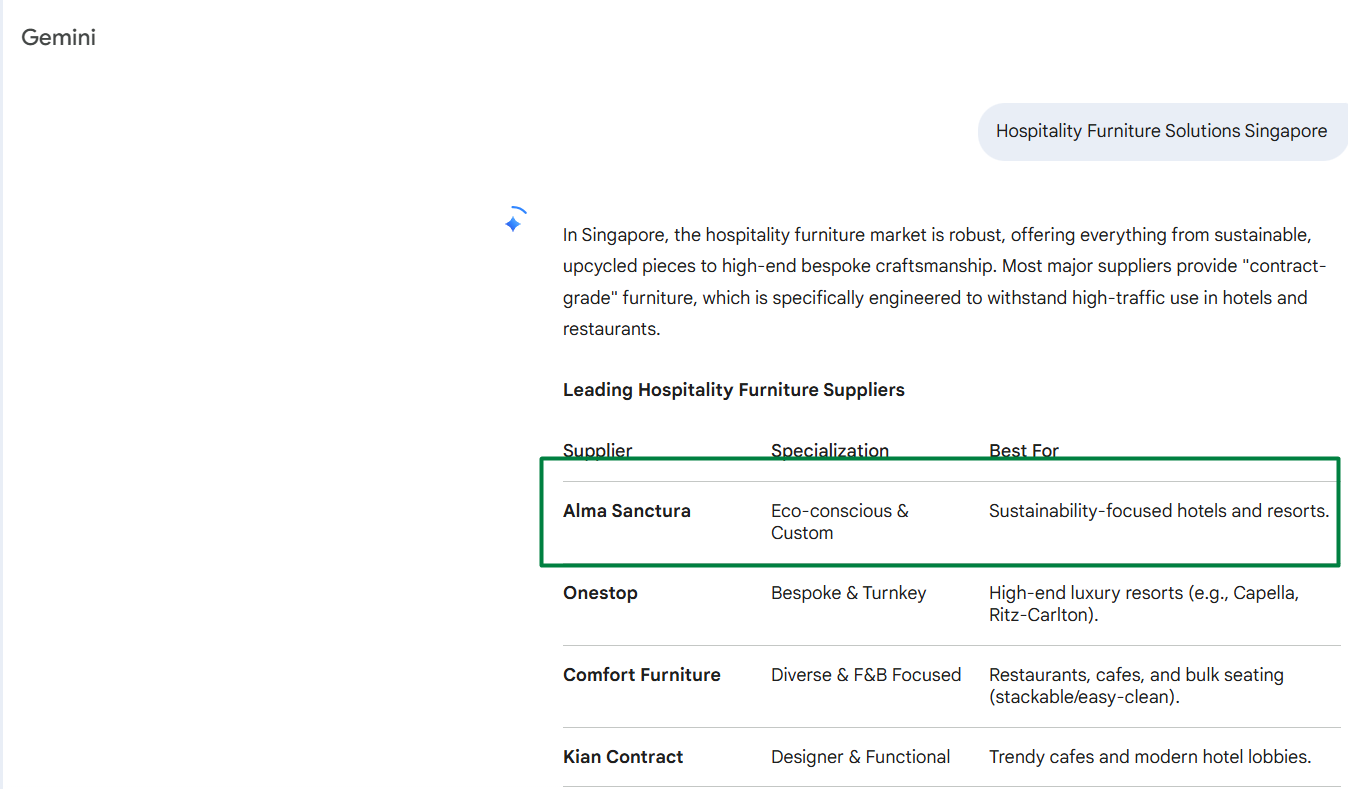Click the High-end luxury resorts cell
The image size is (1348, 789).
[1143, 604]
